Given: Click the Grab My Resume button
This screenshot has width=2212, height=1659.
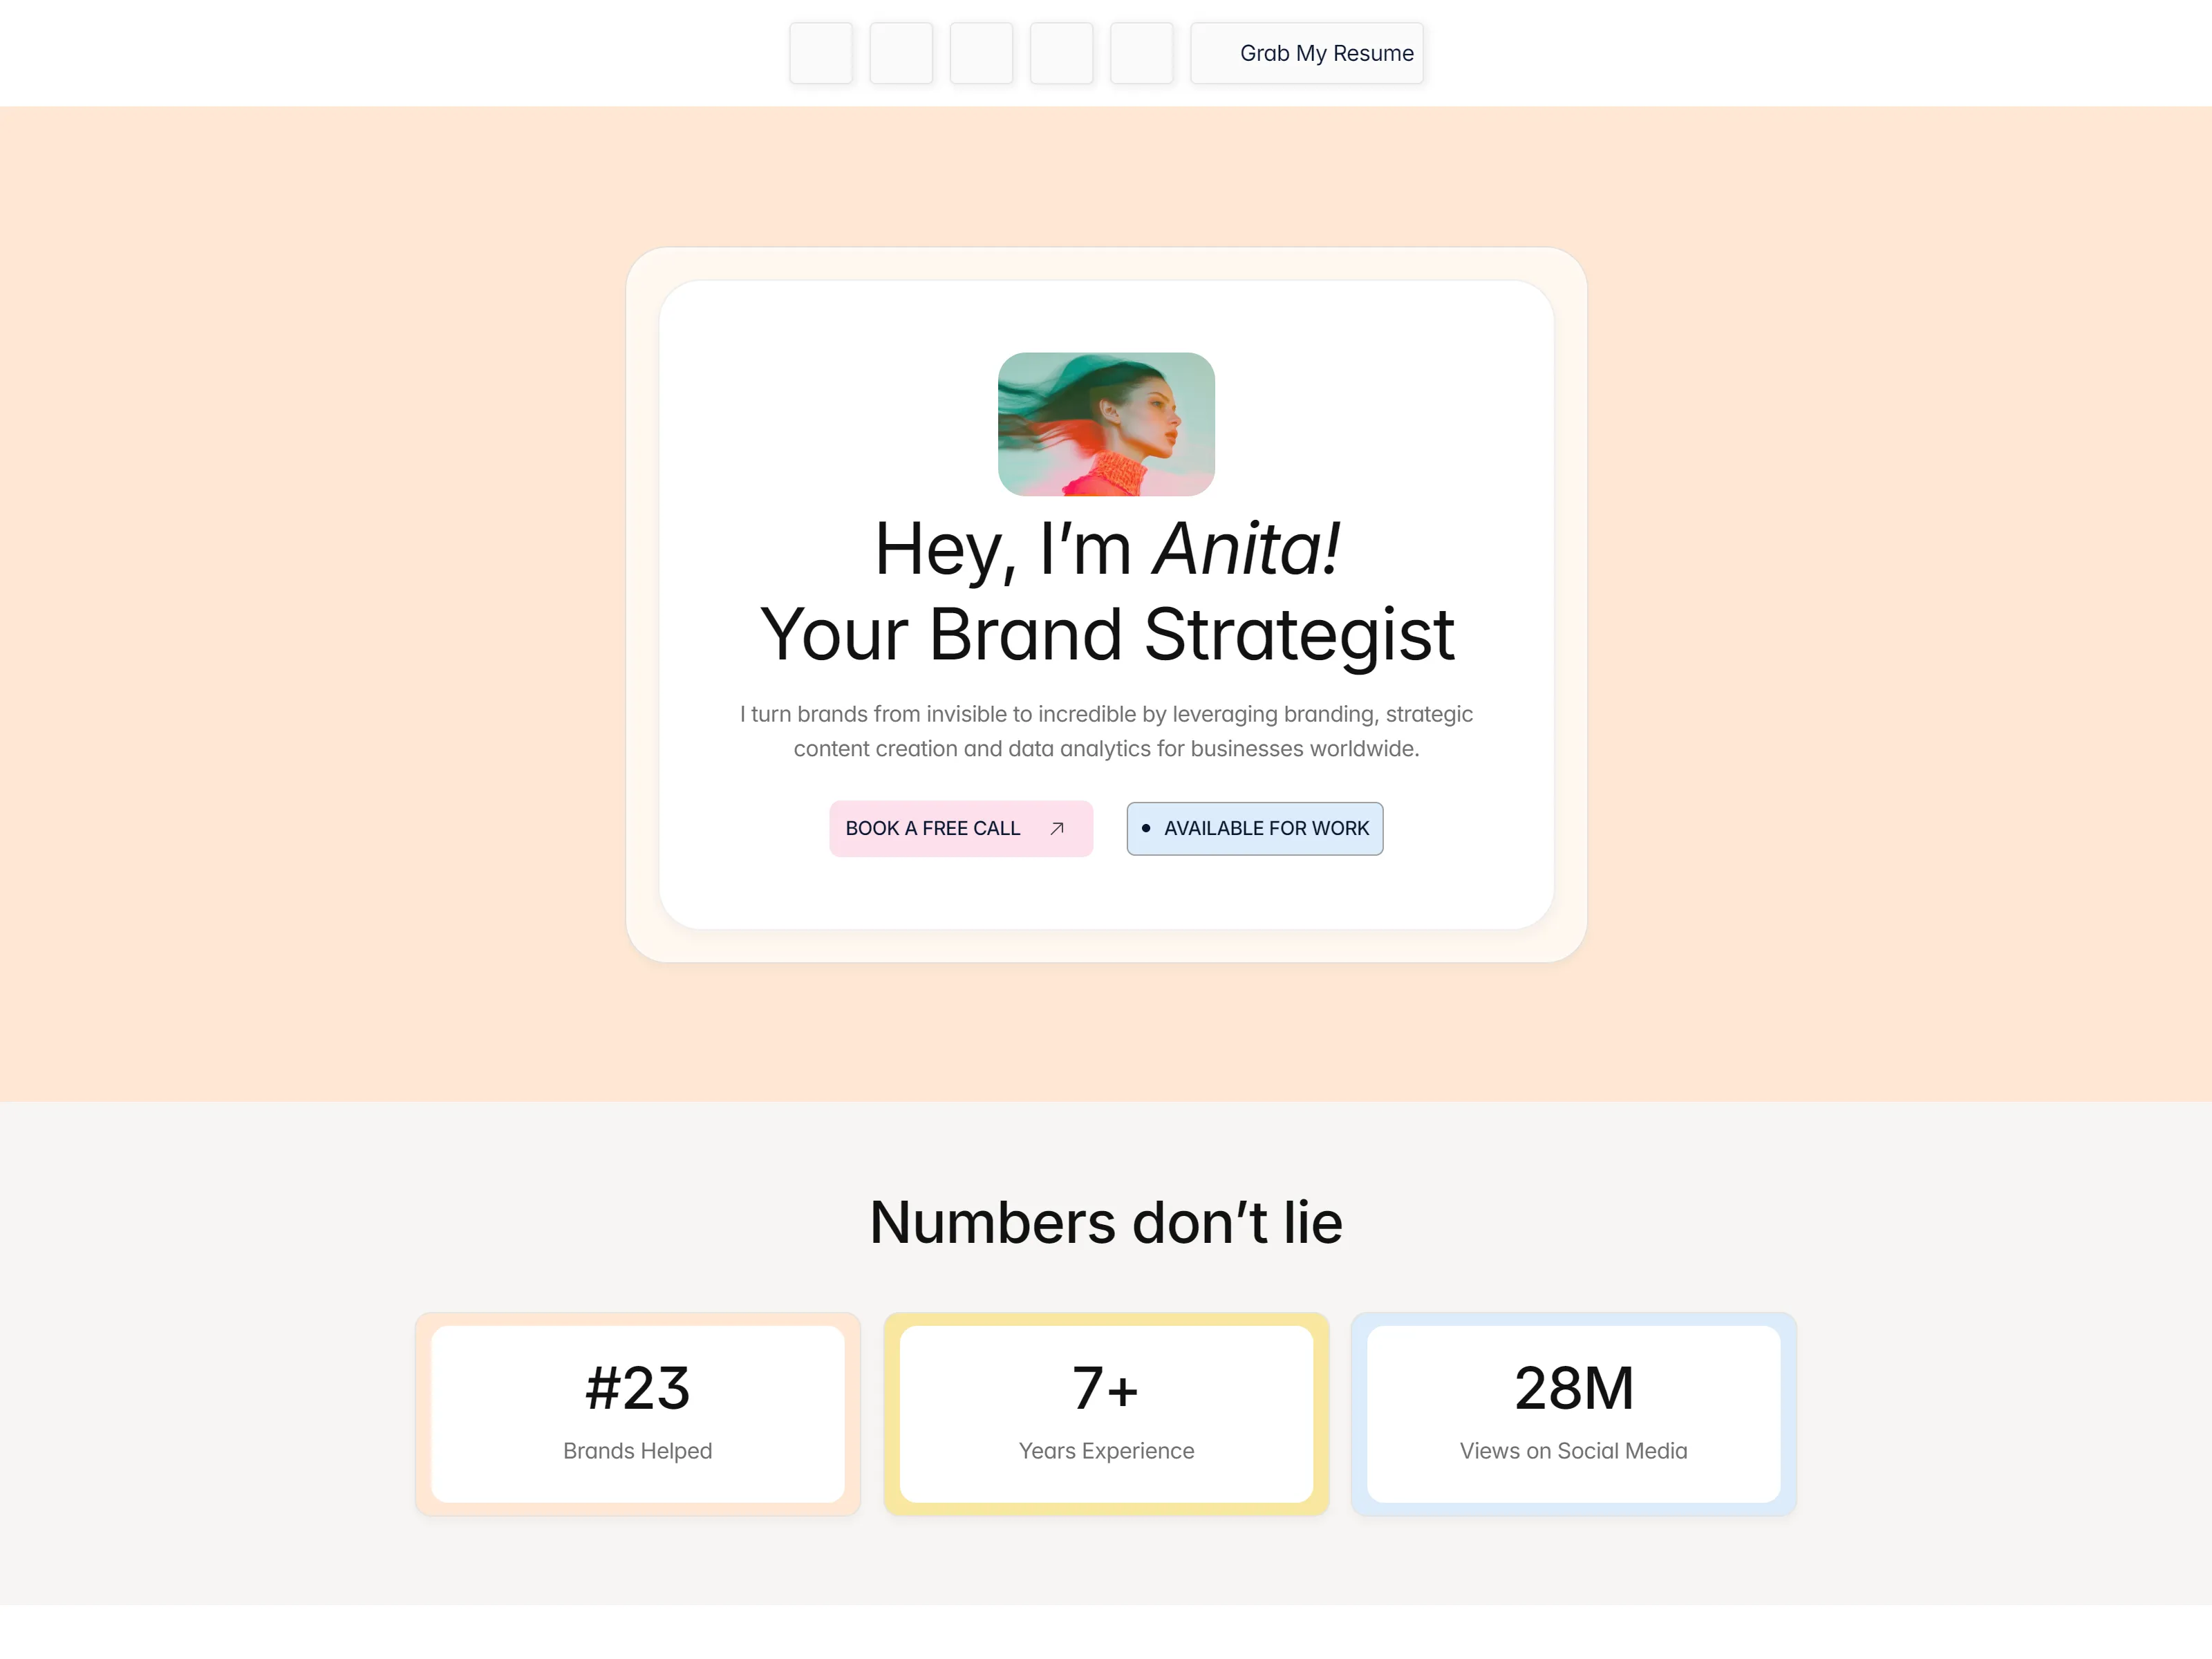Looking at the screenshot, I should (1307, 53).
